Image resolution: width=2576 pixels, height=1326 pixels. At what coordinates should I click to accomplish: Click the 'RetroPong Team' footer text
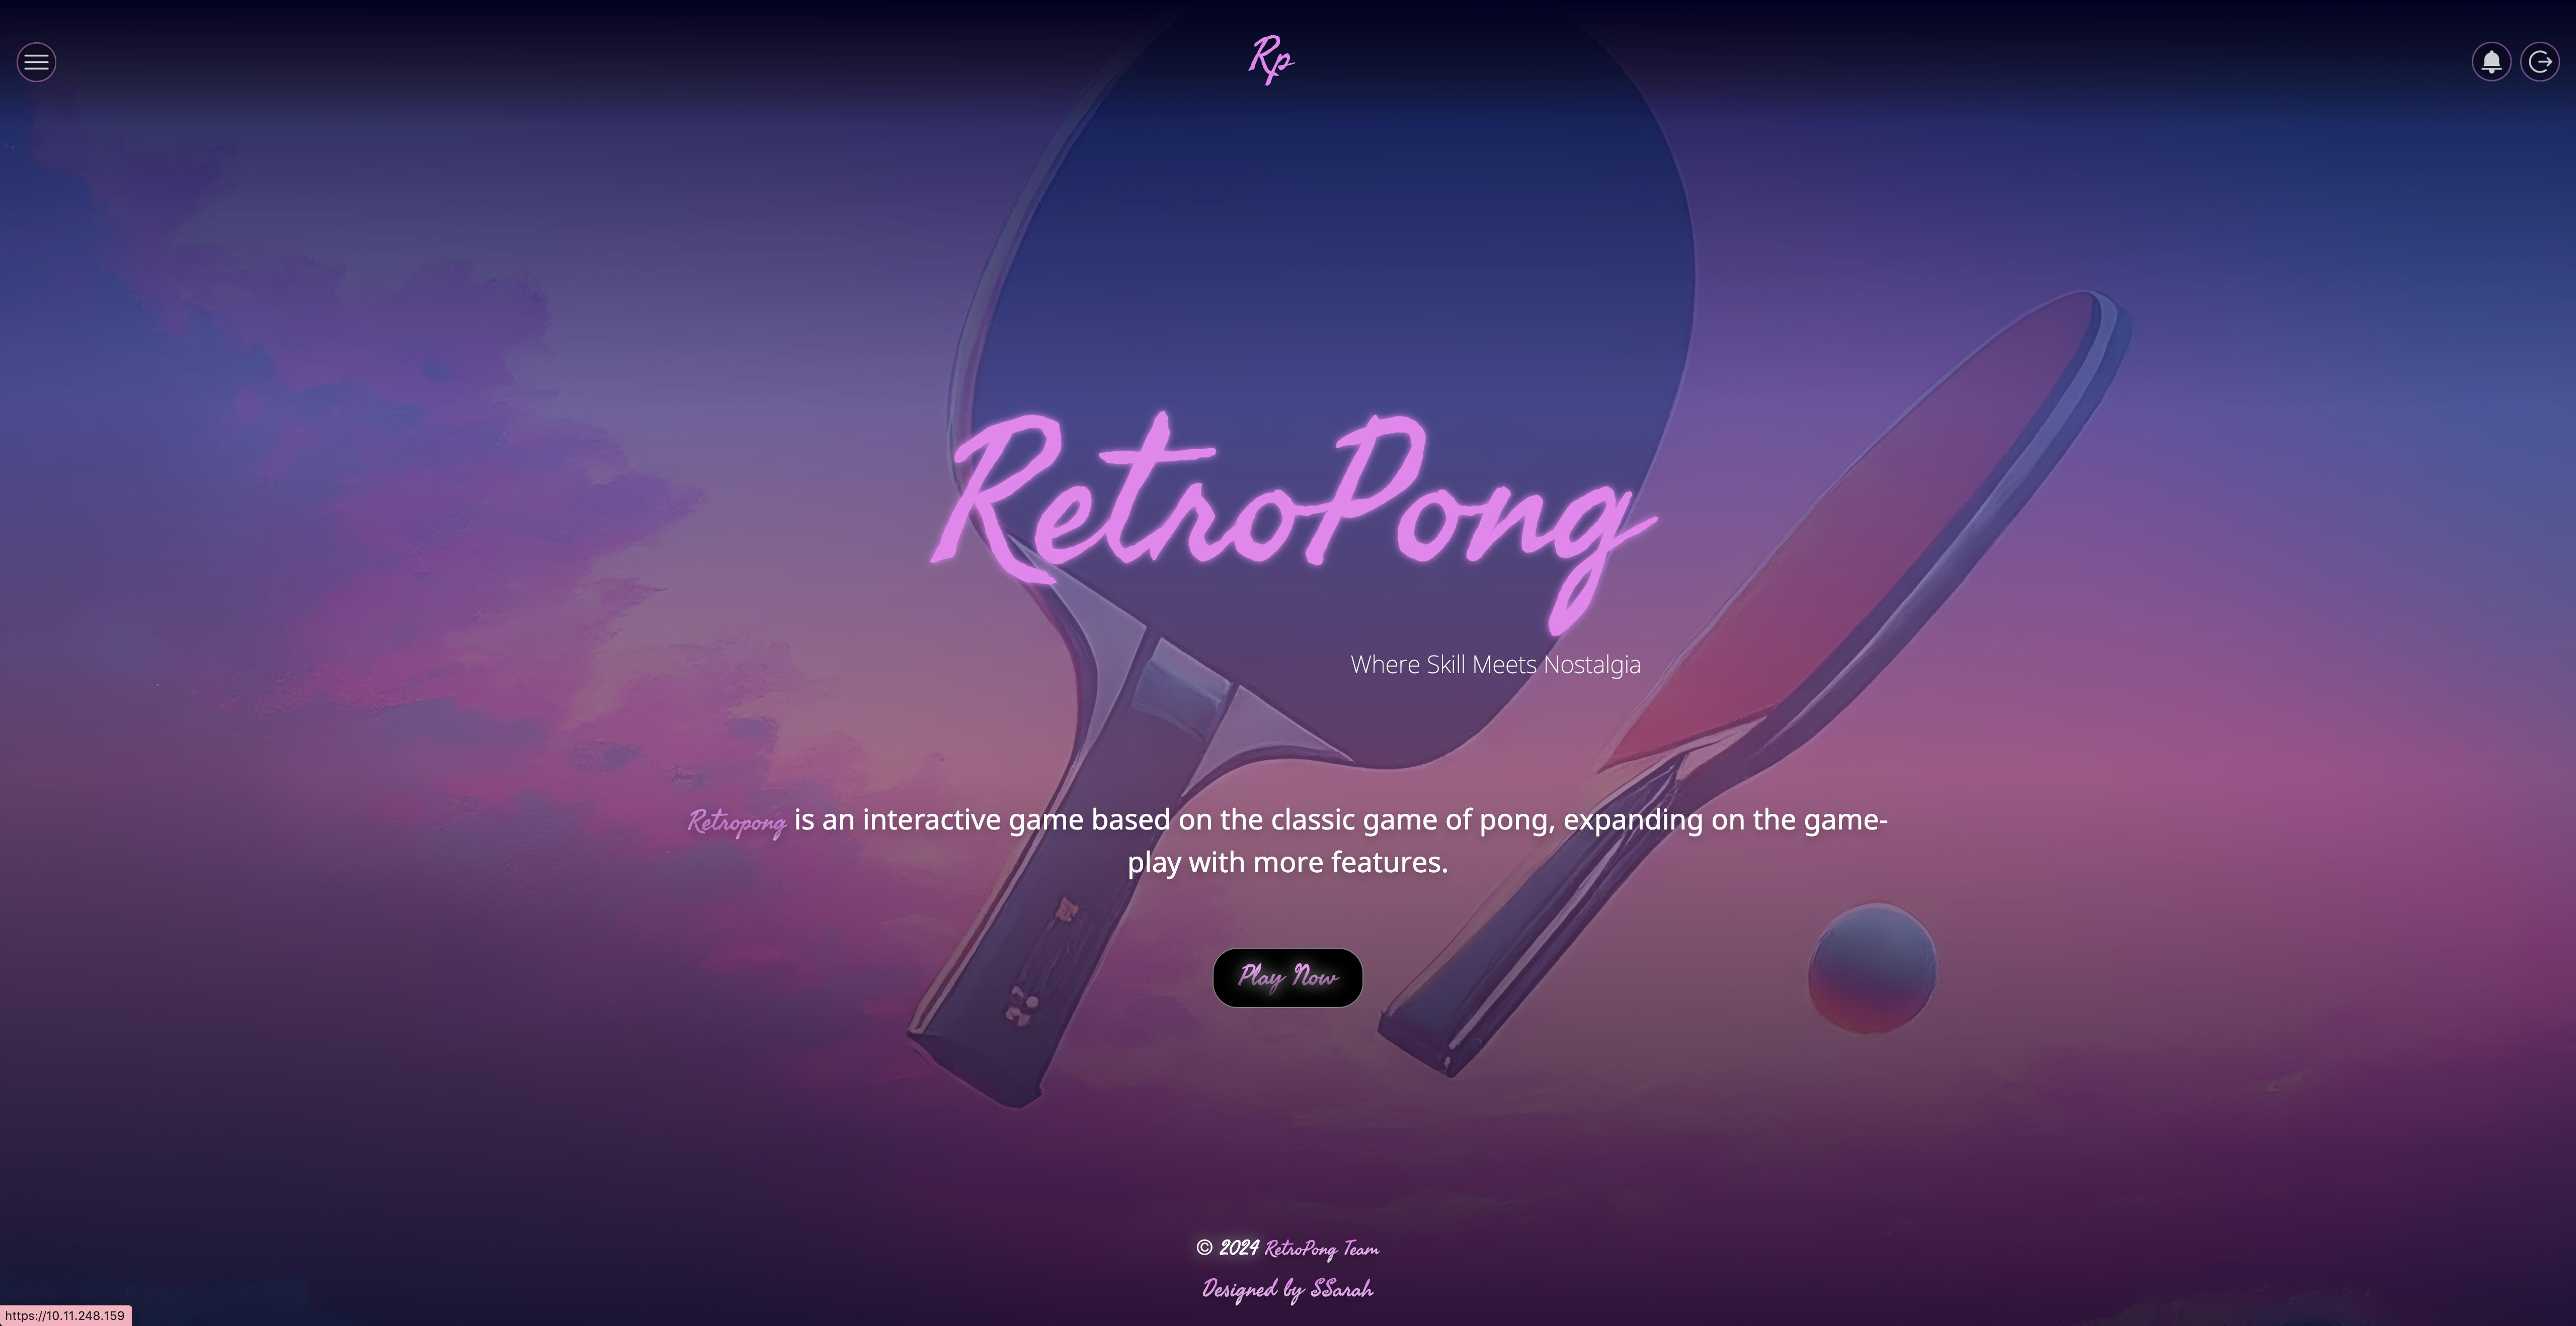(x=1321, y=1249)
